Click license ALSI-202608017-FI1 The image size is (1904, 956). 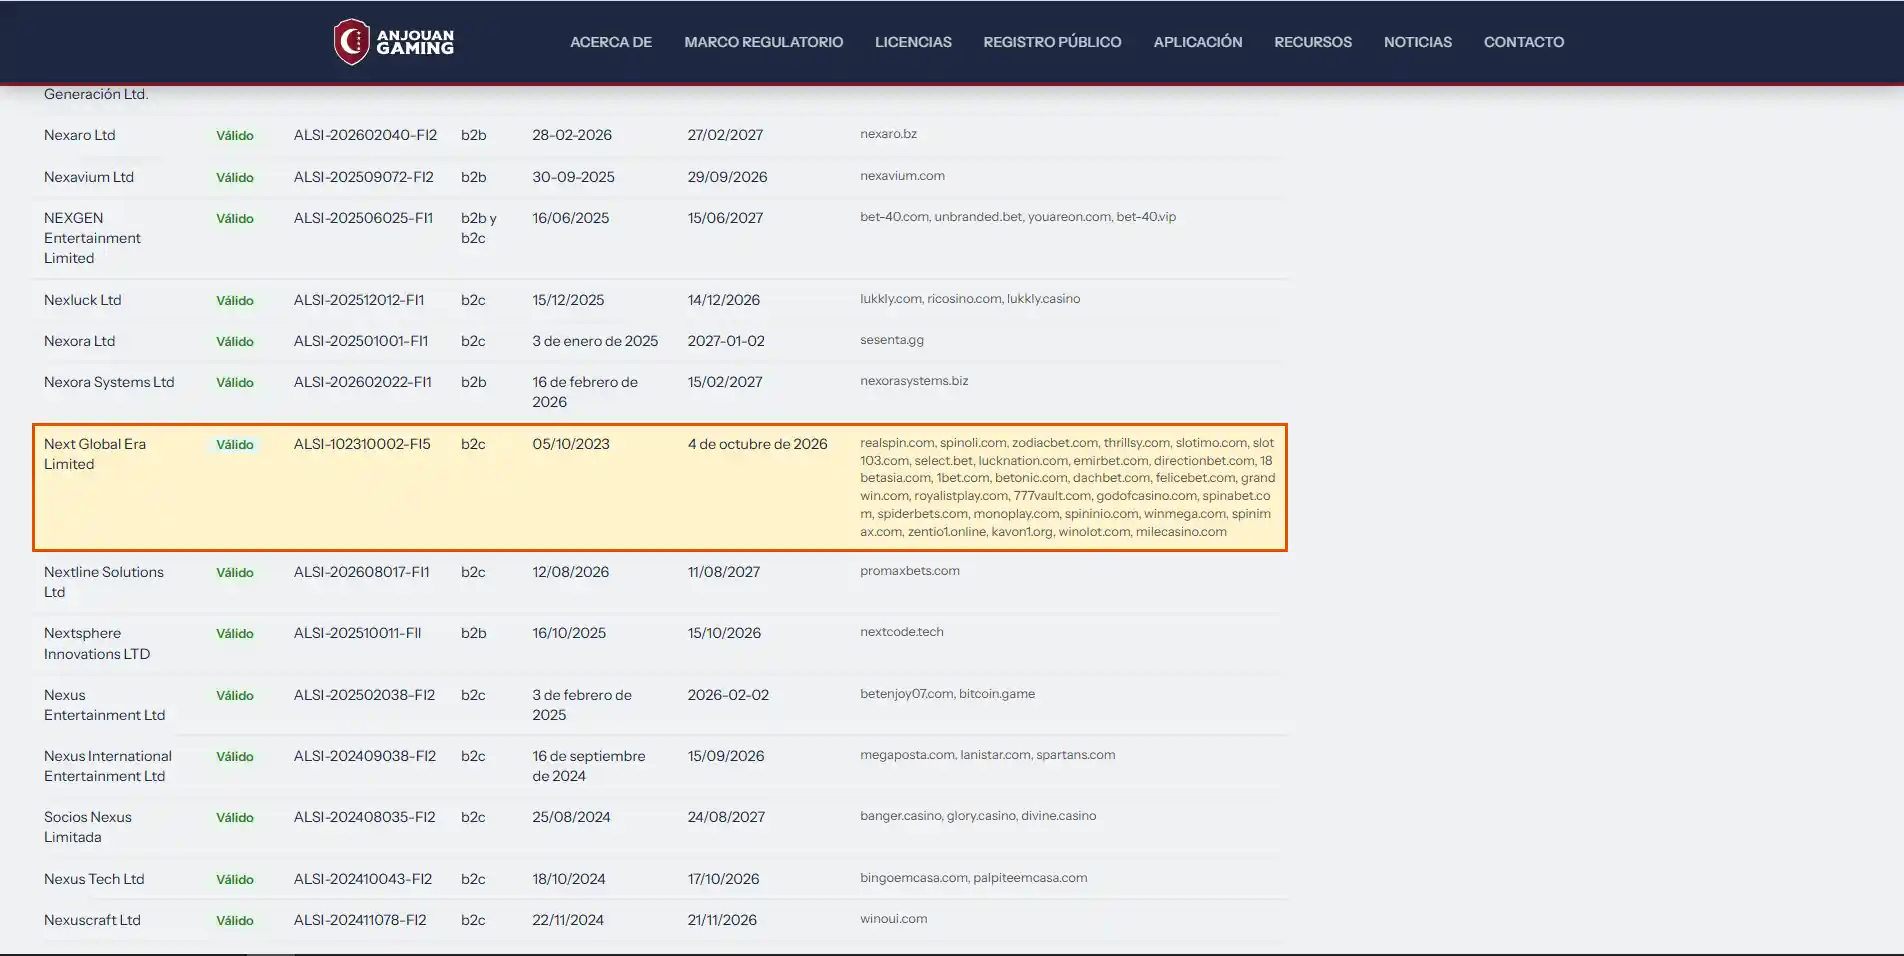[362, 572]
